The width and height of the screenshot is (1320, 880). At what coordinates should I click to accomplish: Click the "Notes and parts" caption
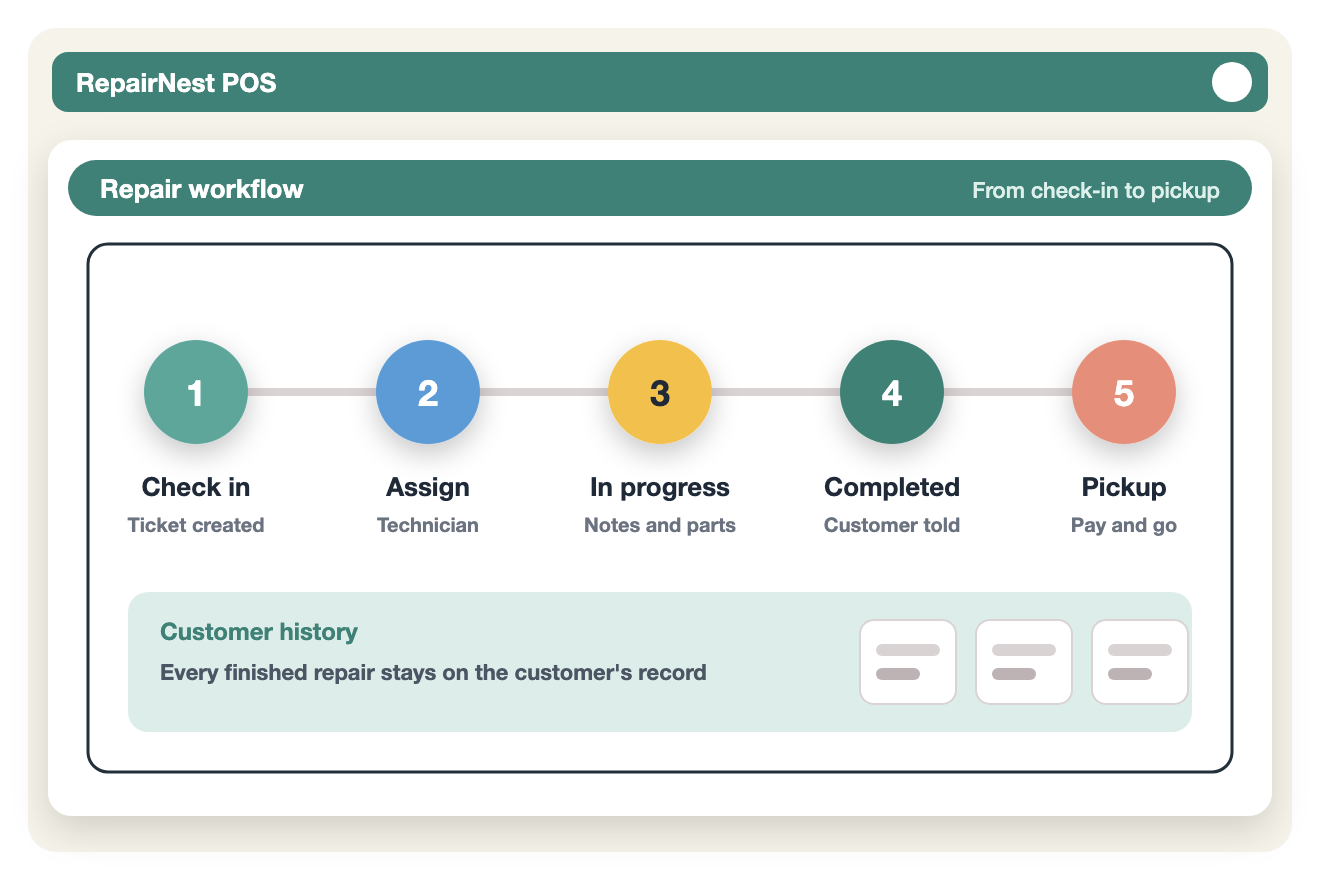(x=660, y=525)
